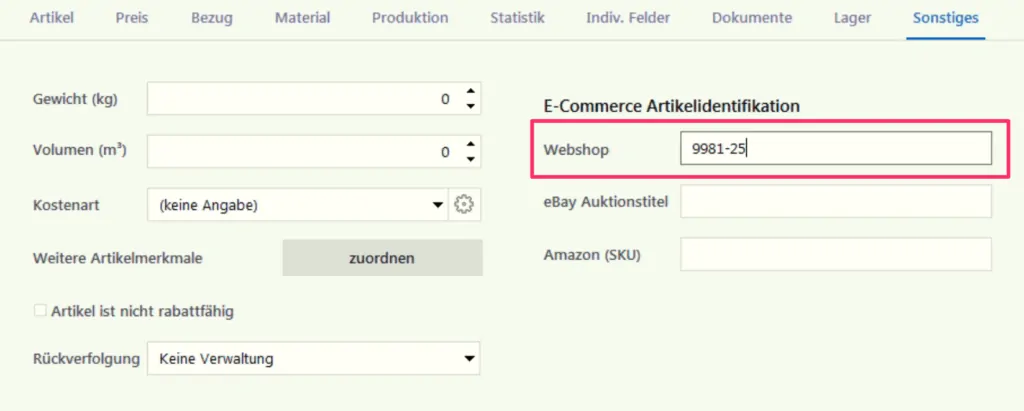View the Lager tab
This screenshot has height=411, width=1024.
tap(852, 18)
